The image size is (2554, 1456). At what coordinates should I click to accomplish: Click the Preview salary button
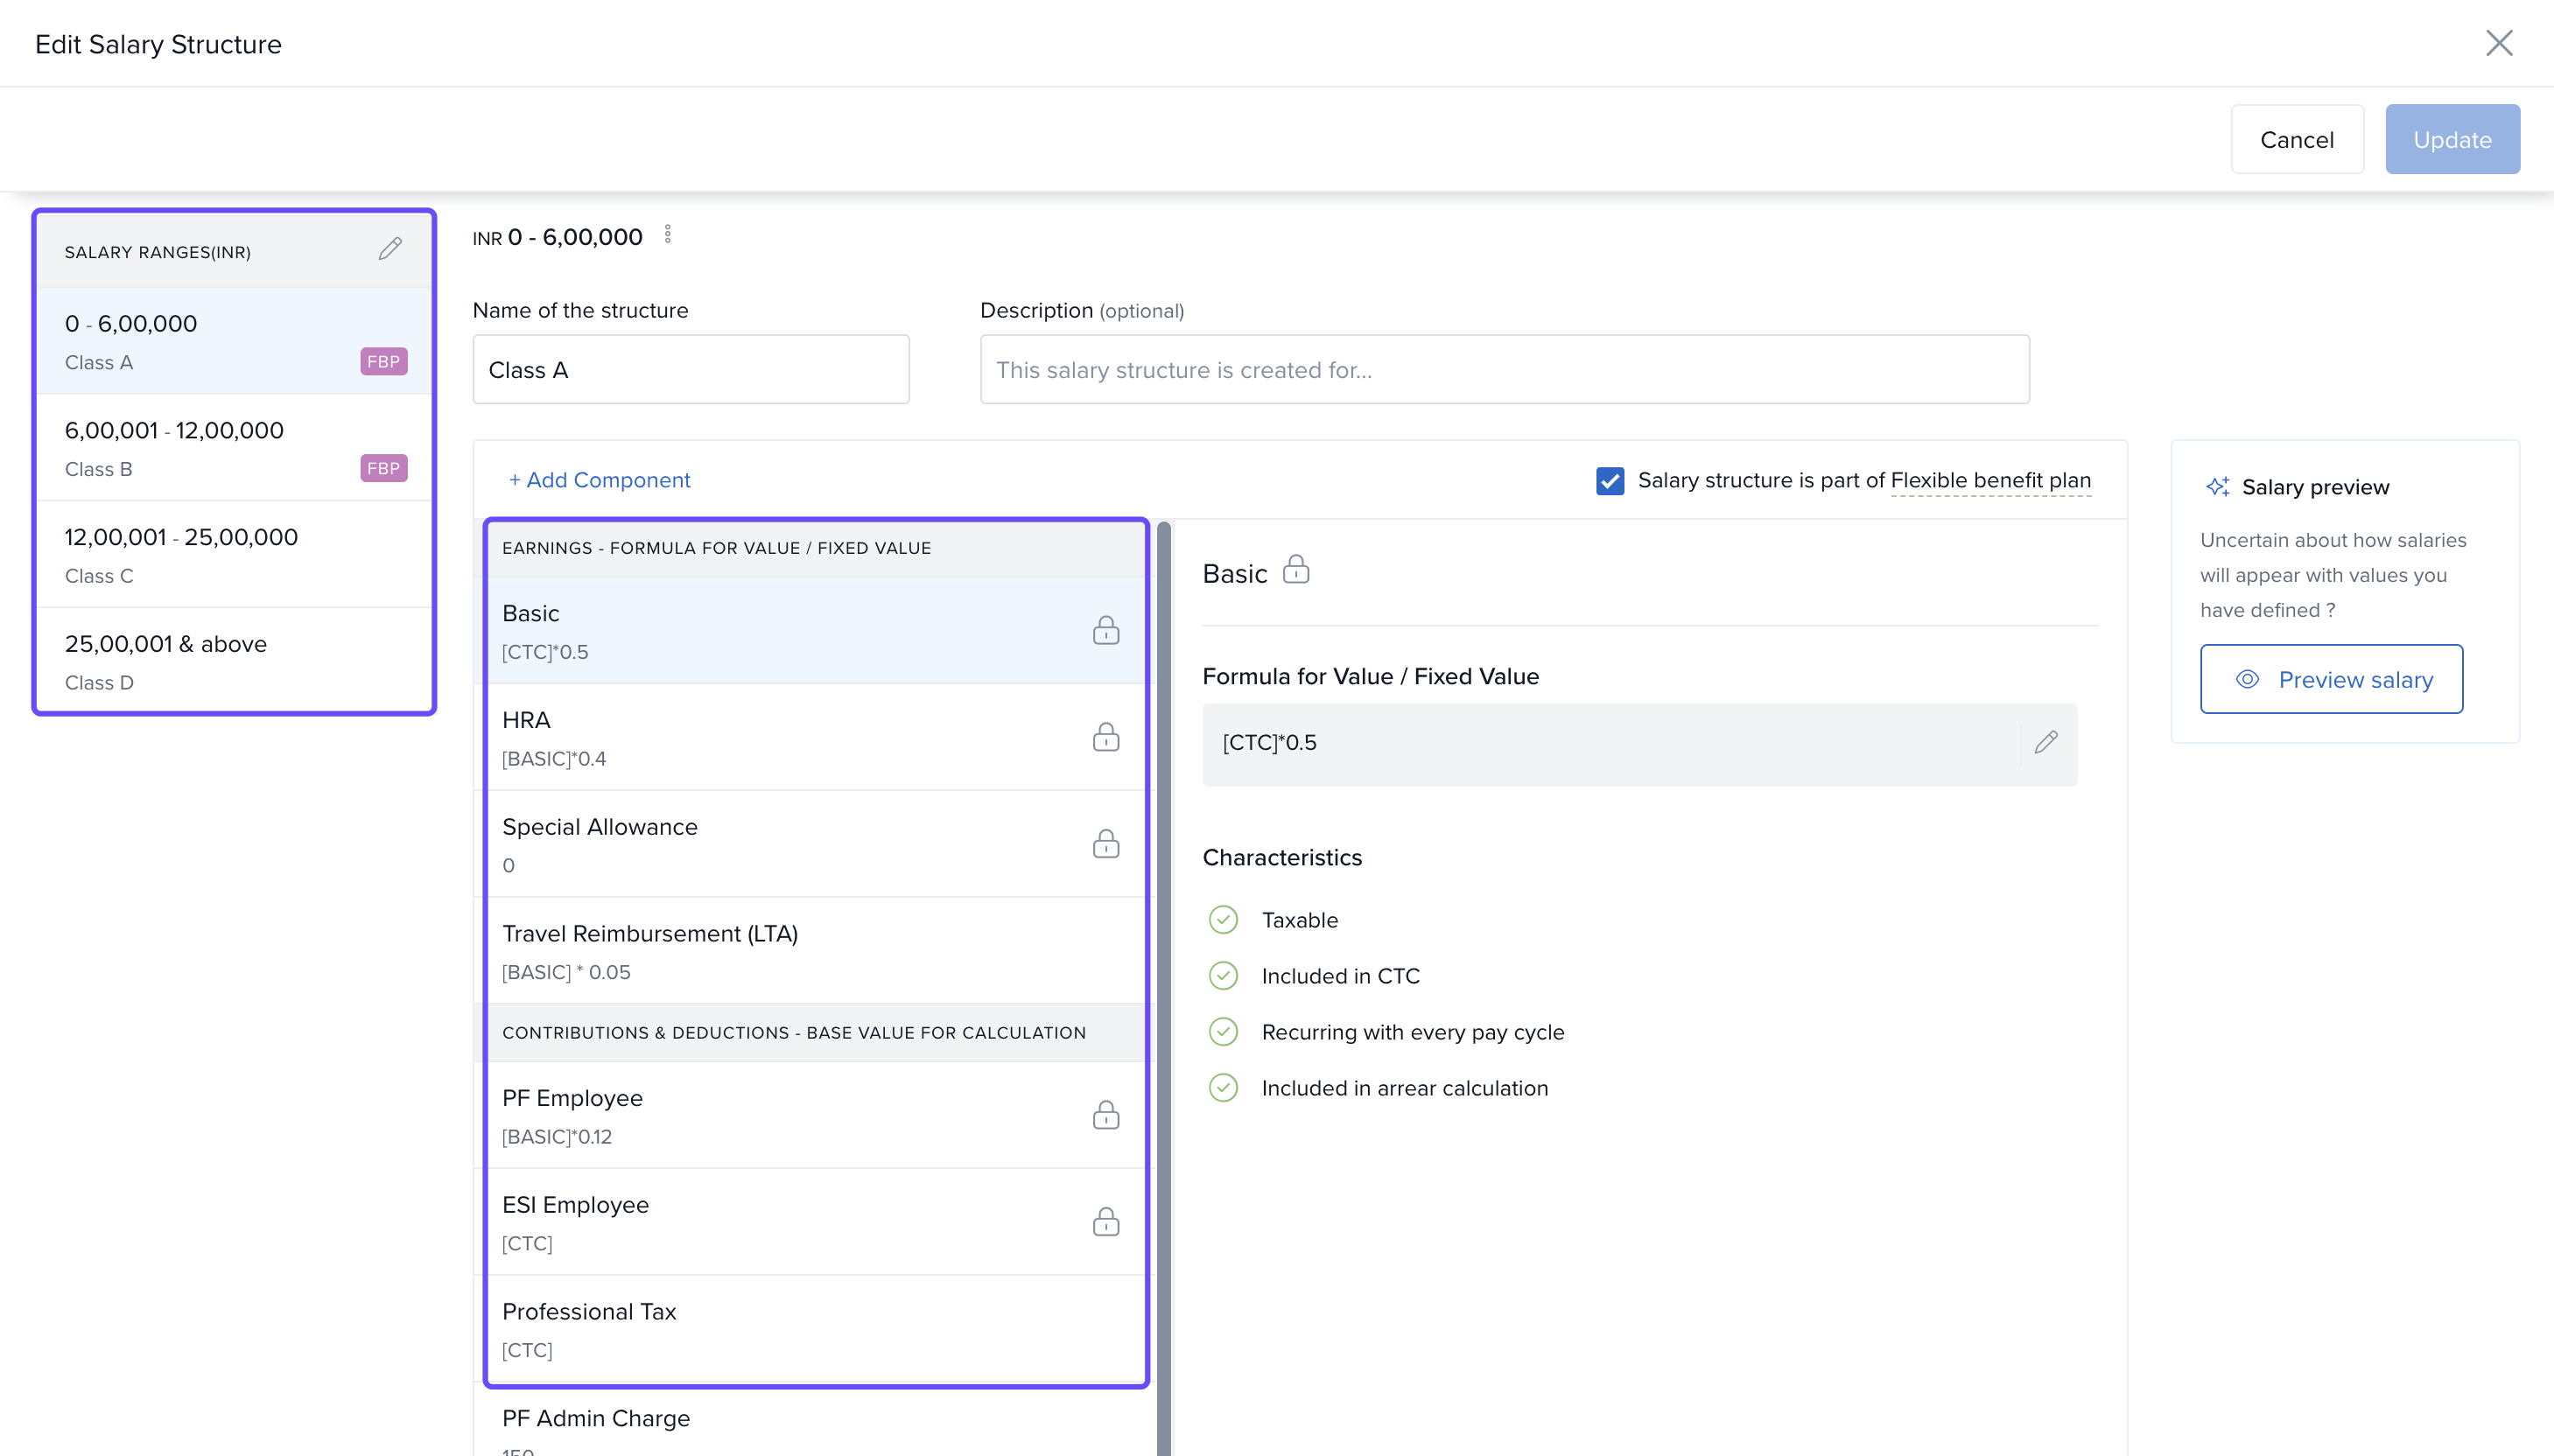click(2330, 679)
